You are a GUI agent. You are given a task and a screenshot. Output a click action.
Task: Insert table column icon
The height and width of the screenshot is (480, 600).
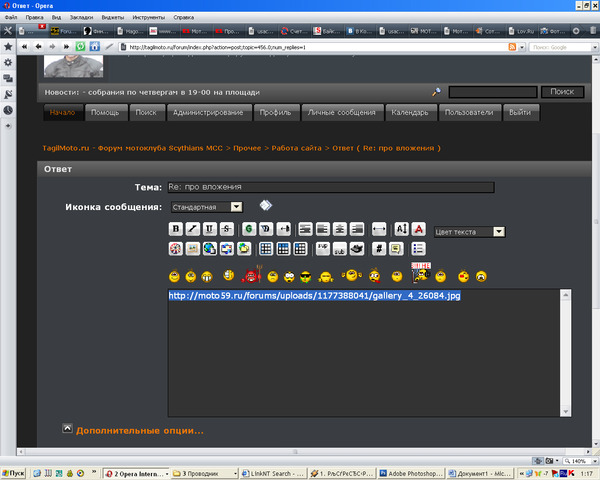300,249
